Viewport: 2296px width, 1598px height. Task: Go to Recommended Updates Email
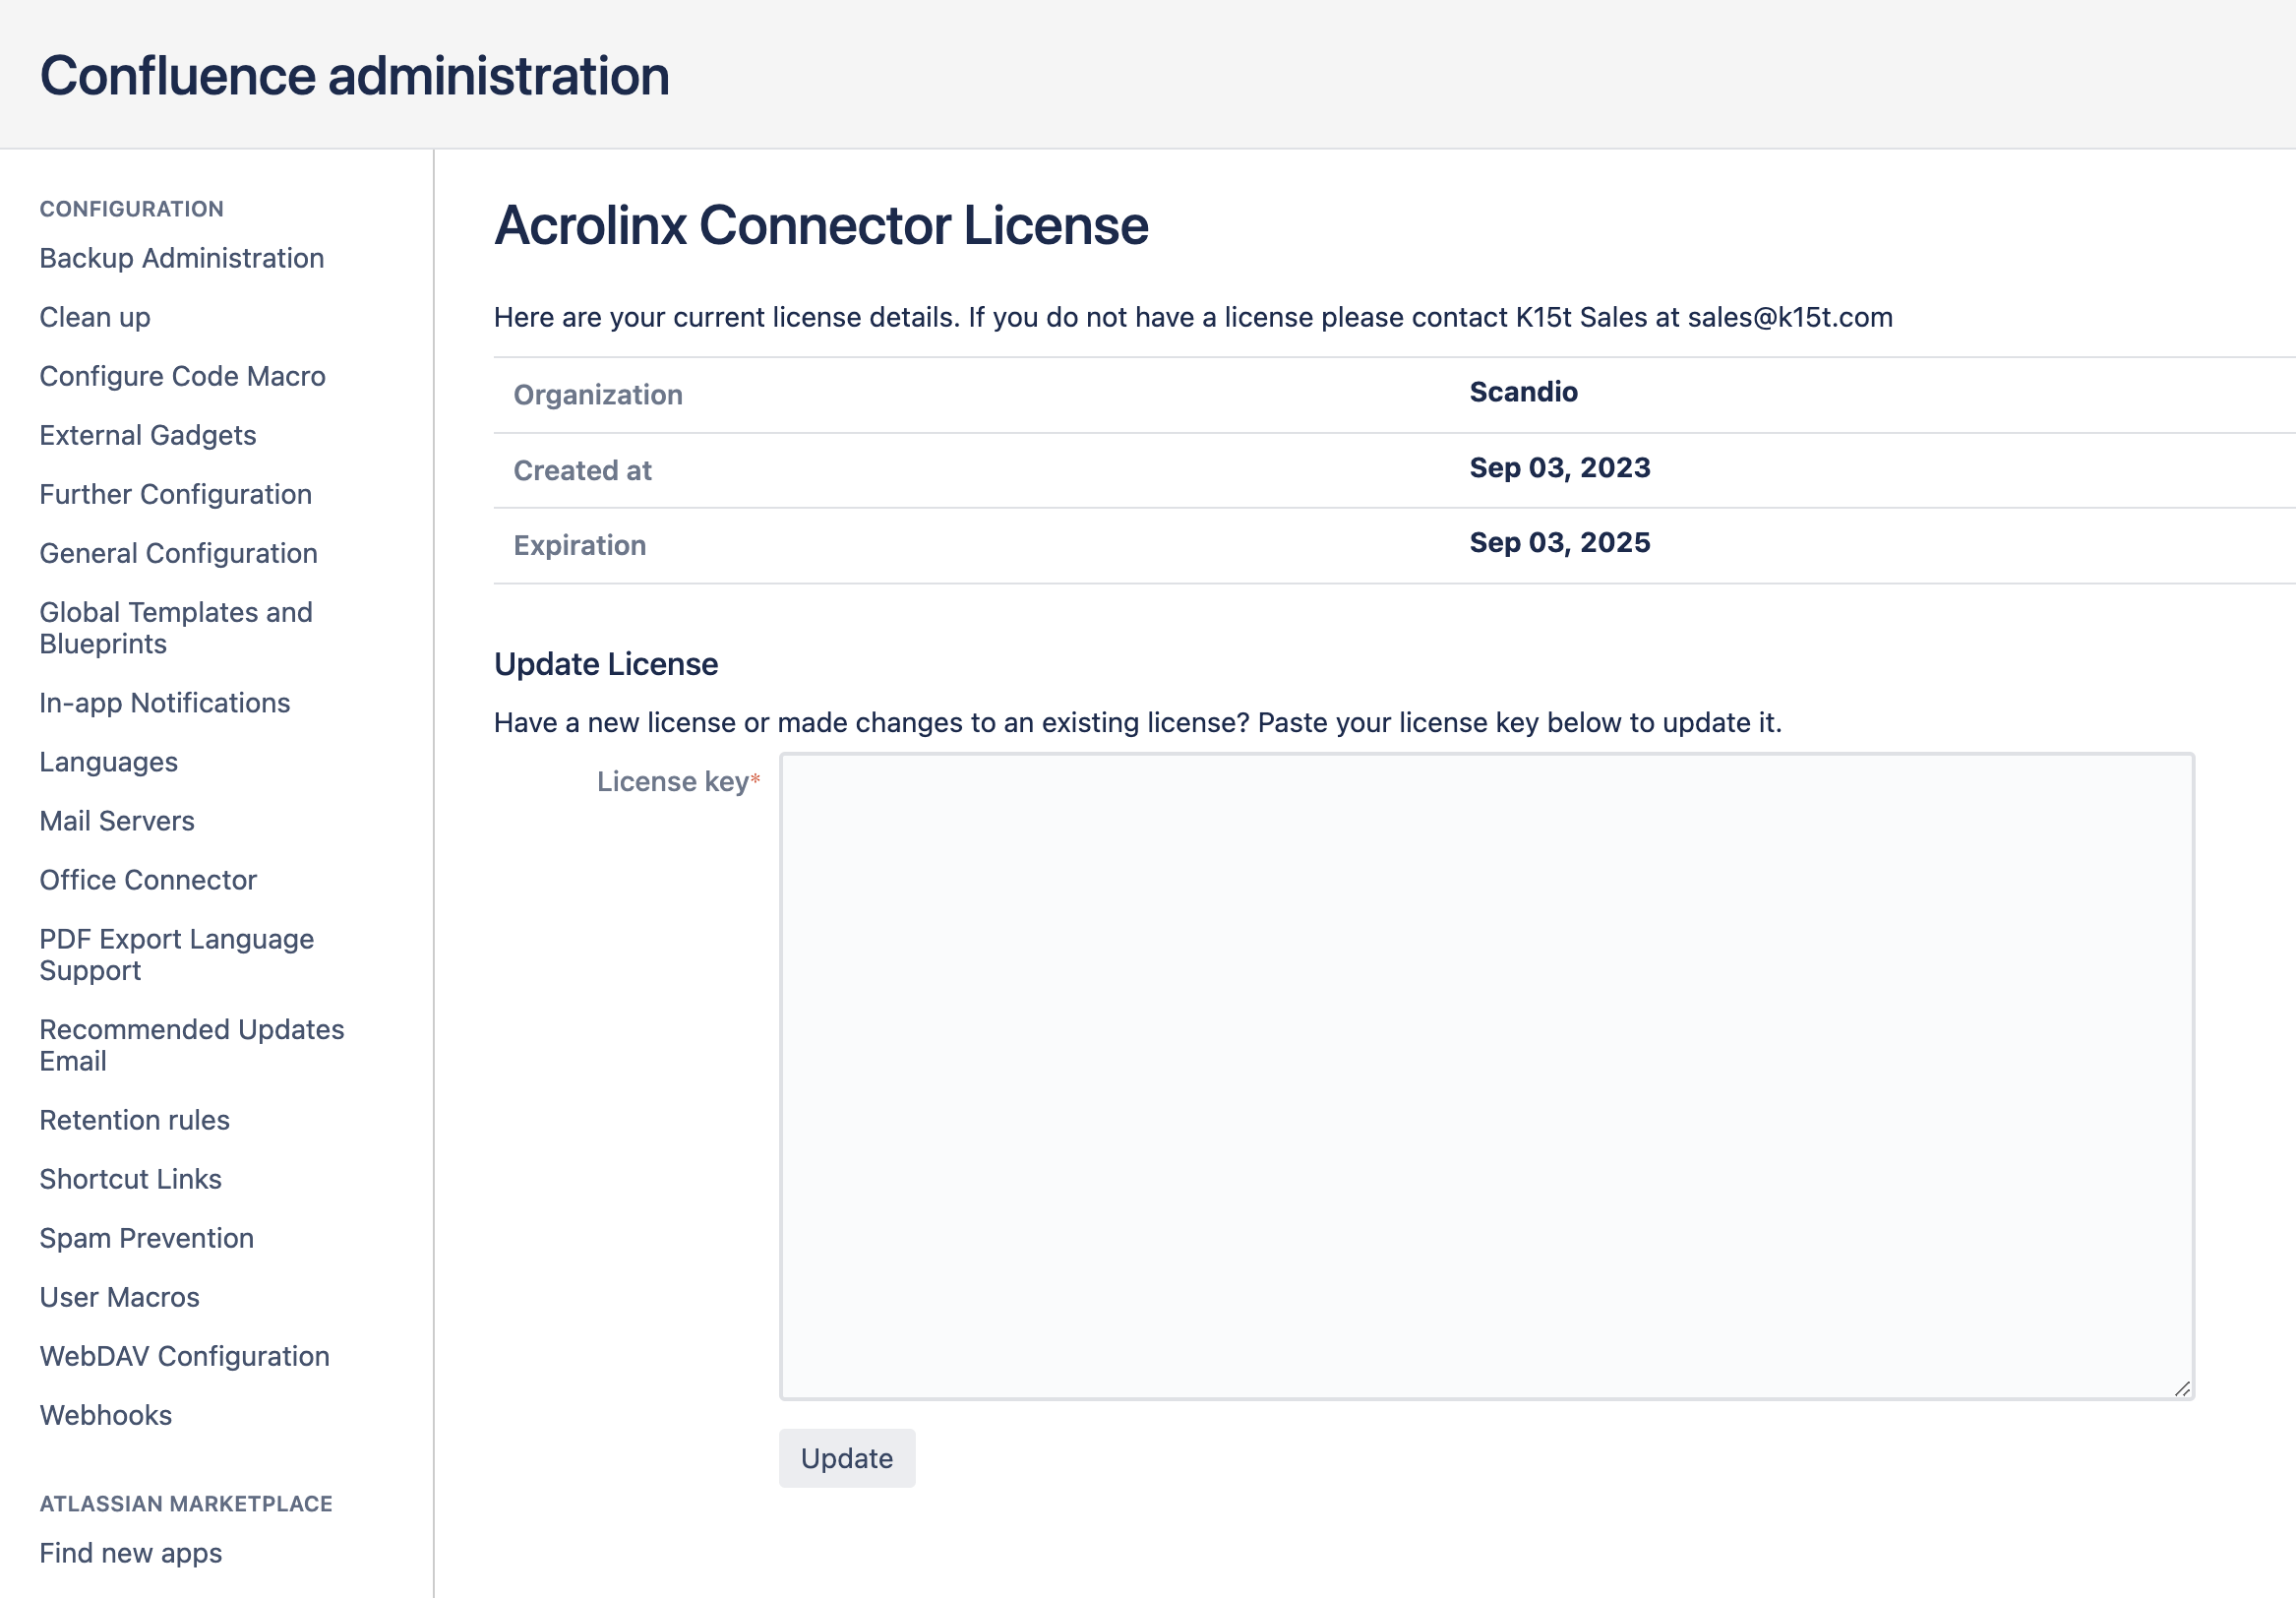191,1045
